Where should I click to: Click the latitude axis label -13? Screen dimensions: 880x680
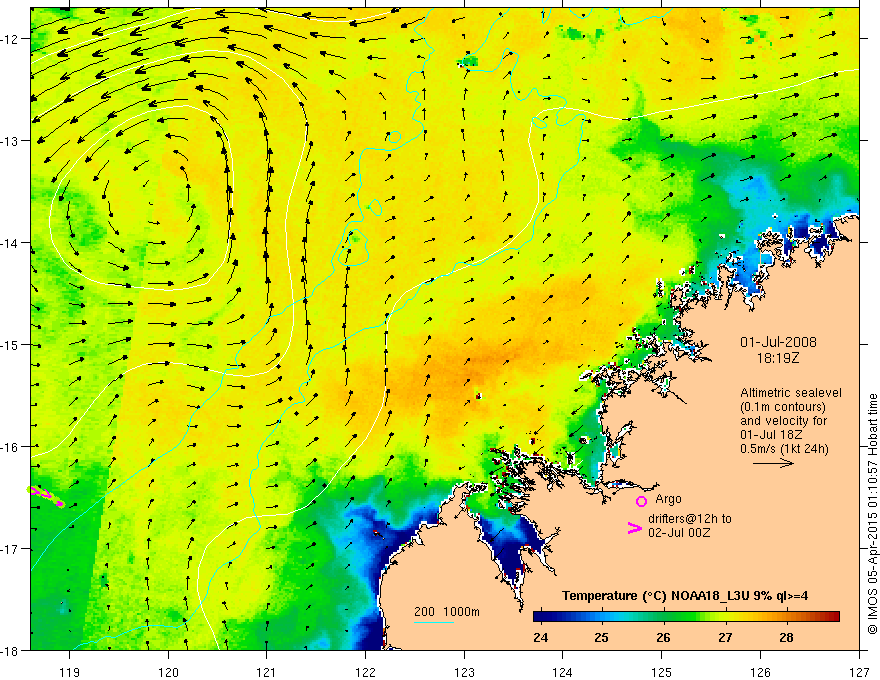click(11, 141)
